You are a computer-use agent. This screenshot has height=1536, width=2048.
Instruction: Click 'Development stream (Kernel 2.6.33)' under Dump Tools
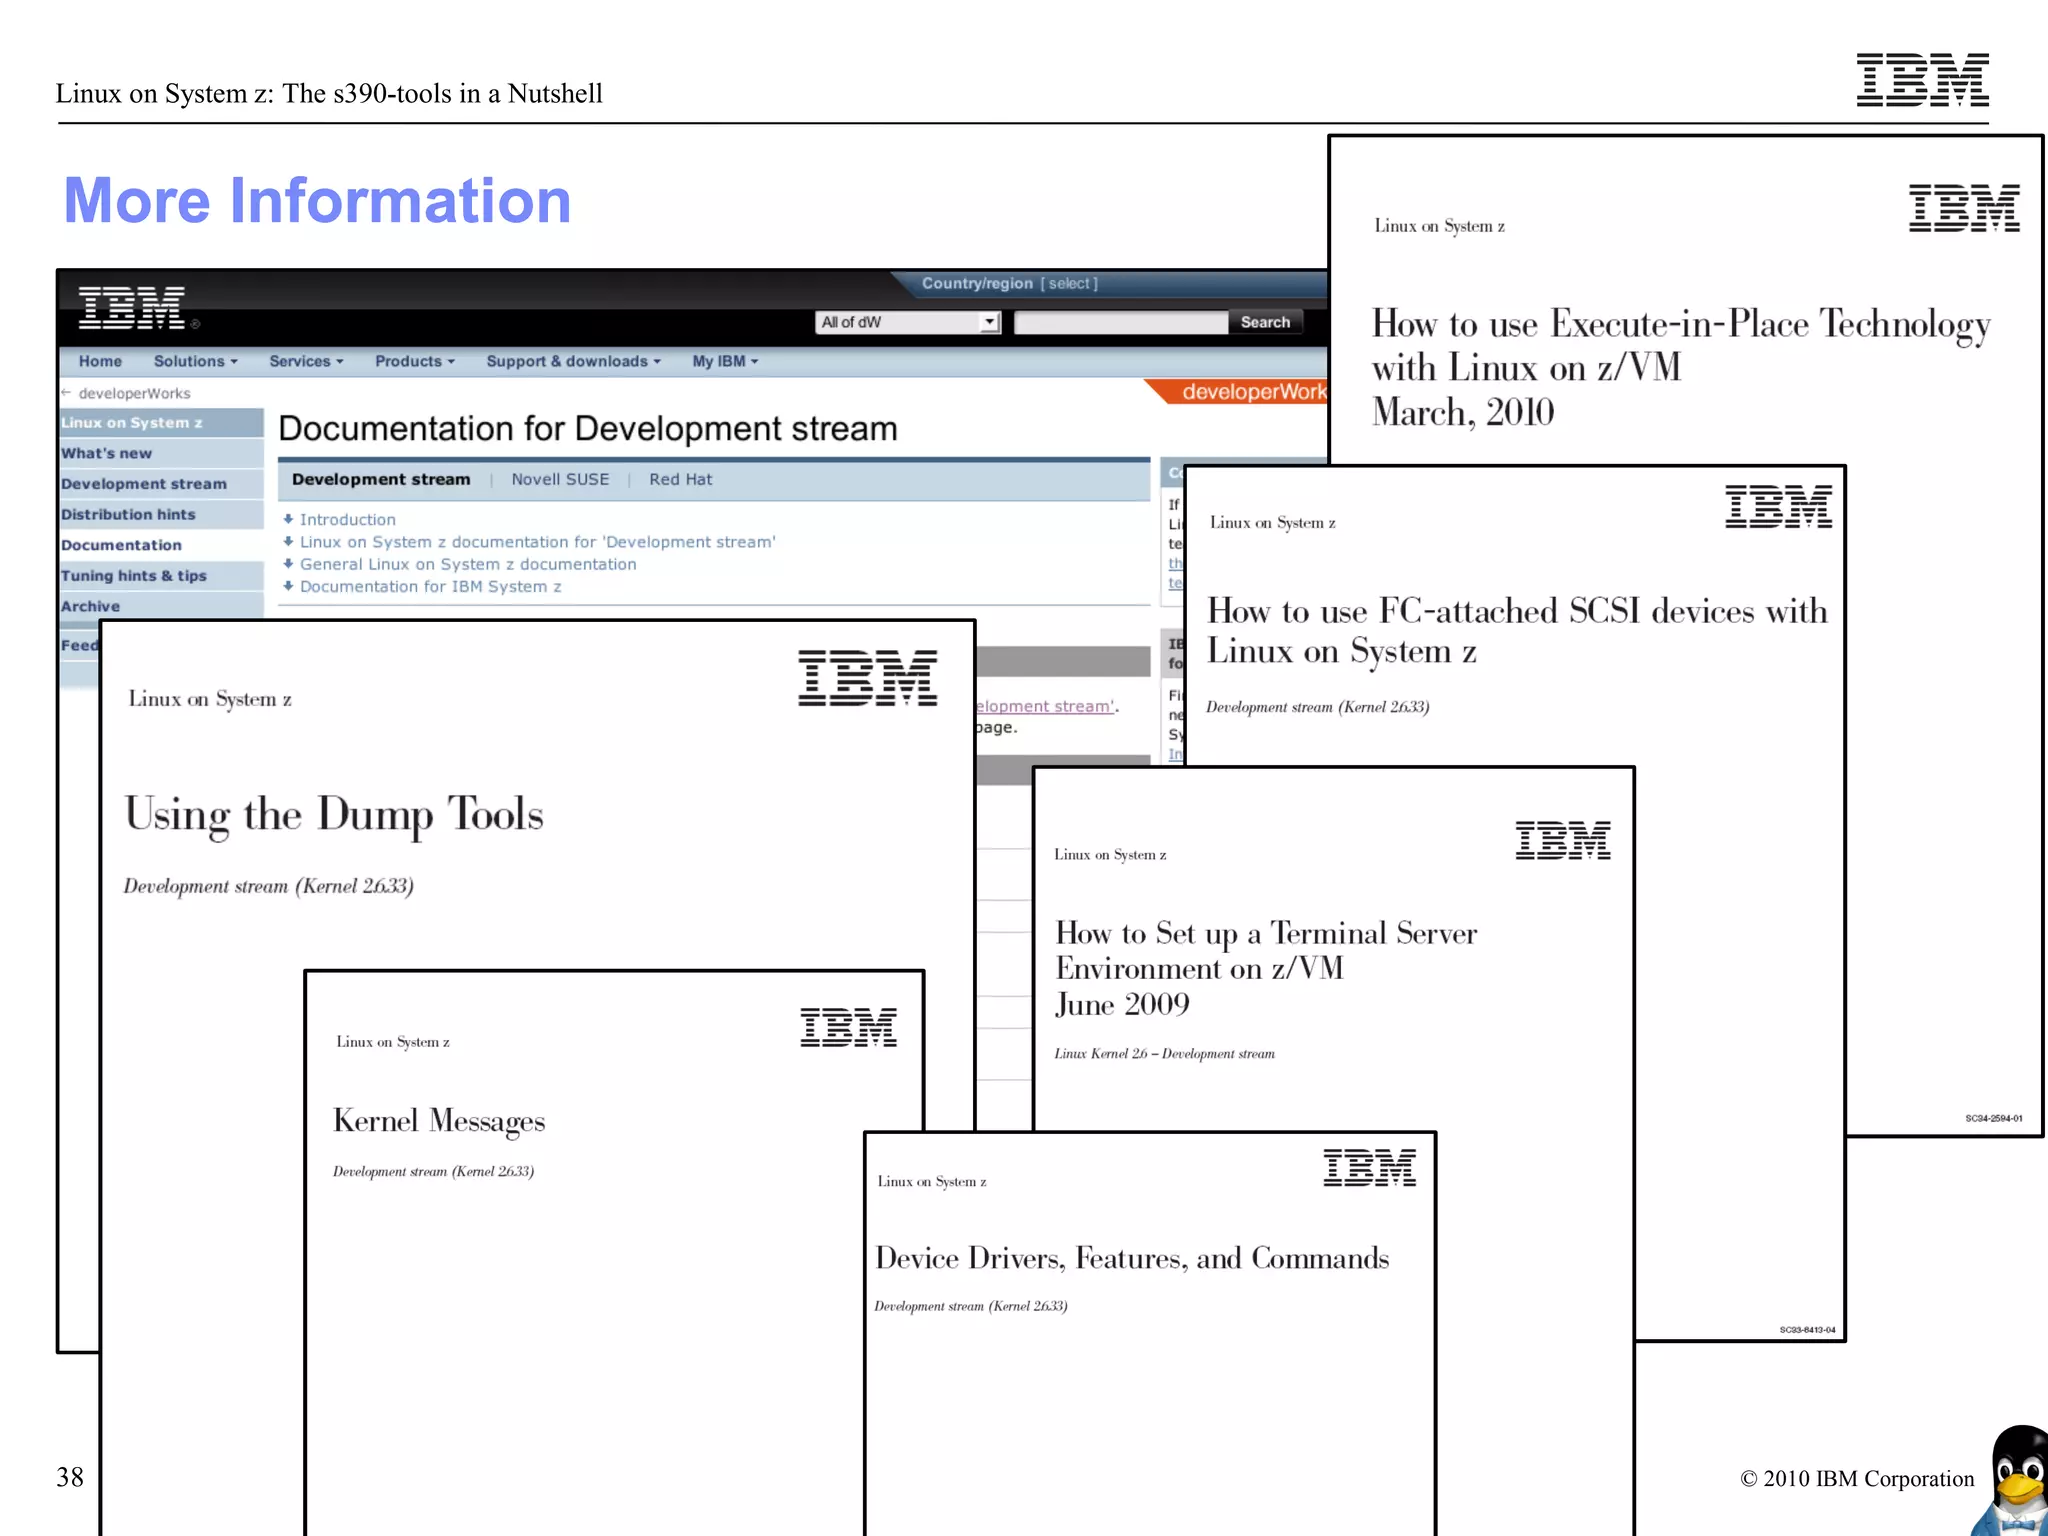click(269, 886)
